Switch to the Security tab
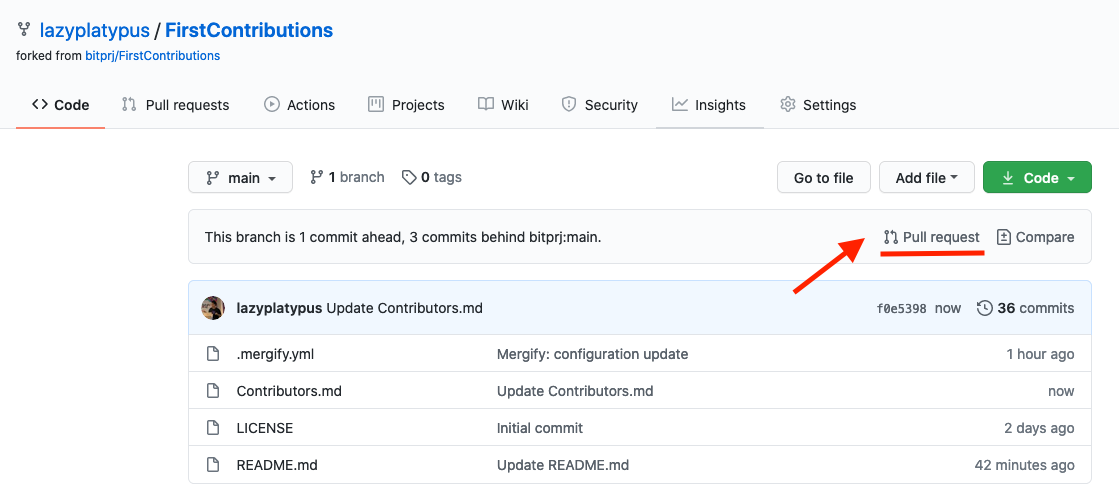Screen dimensions: 1119x497 (599, 105)
